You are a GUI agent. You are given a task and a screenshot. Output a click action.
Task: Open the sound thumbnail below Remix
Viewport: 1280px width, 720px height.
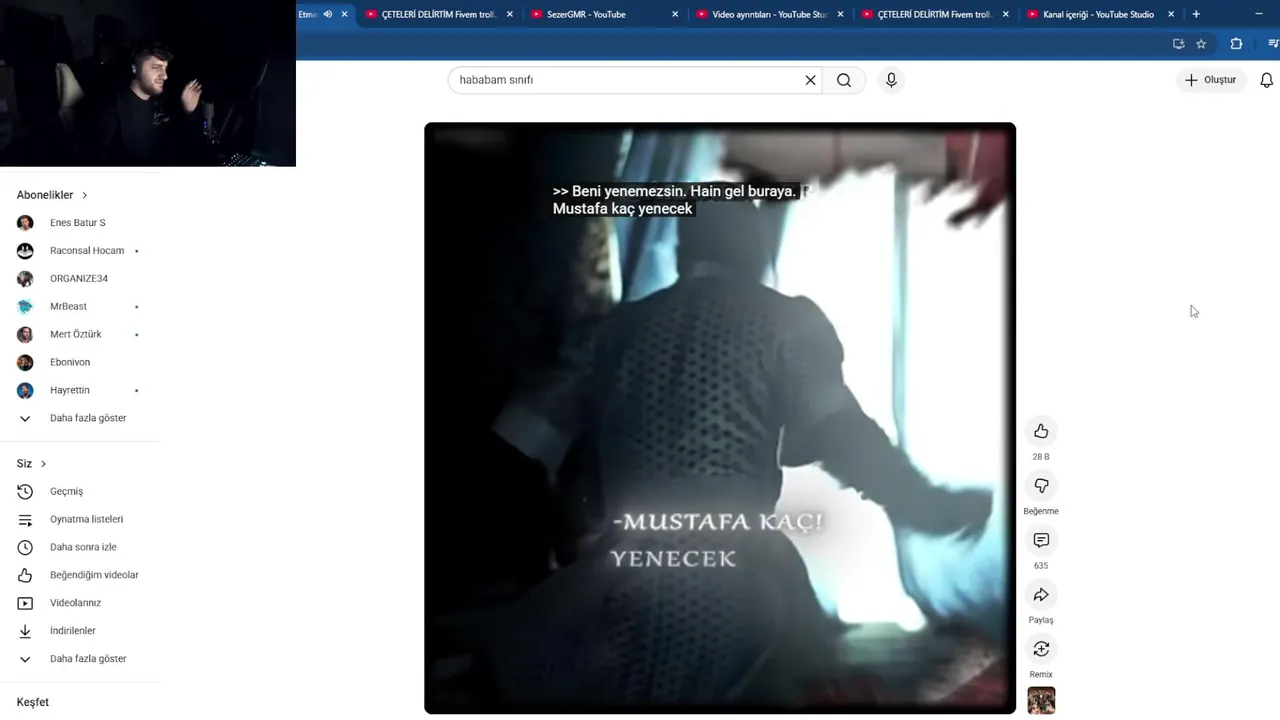1041,700
